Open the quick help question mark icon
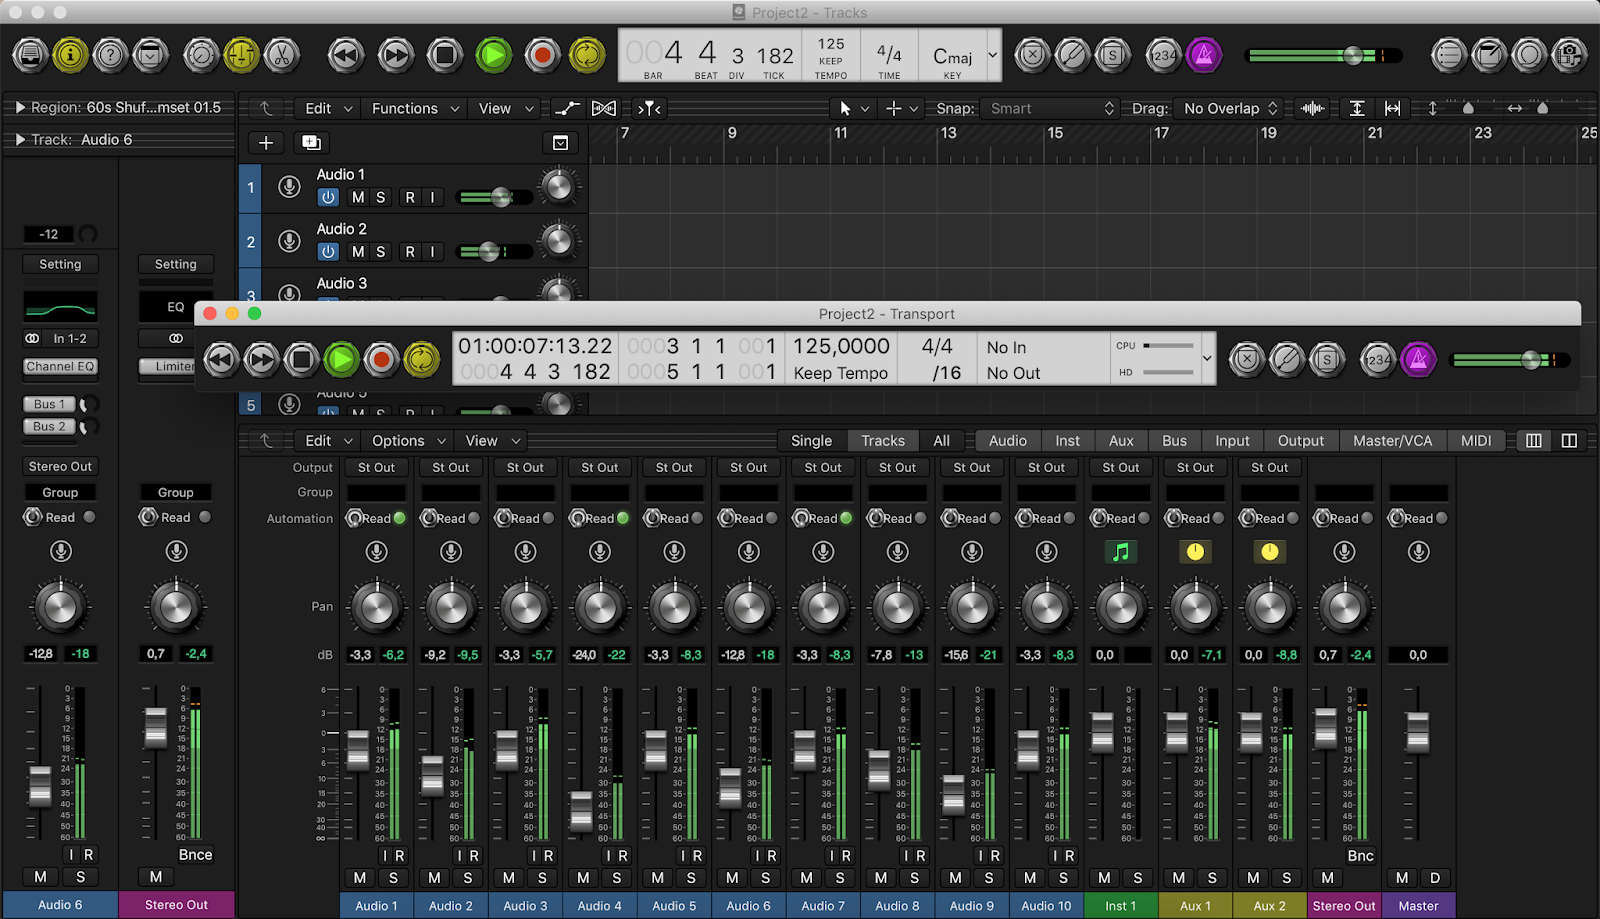Viewport: 1600px width, 919px height. (x=110, y=55)
